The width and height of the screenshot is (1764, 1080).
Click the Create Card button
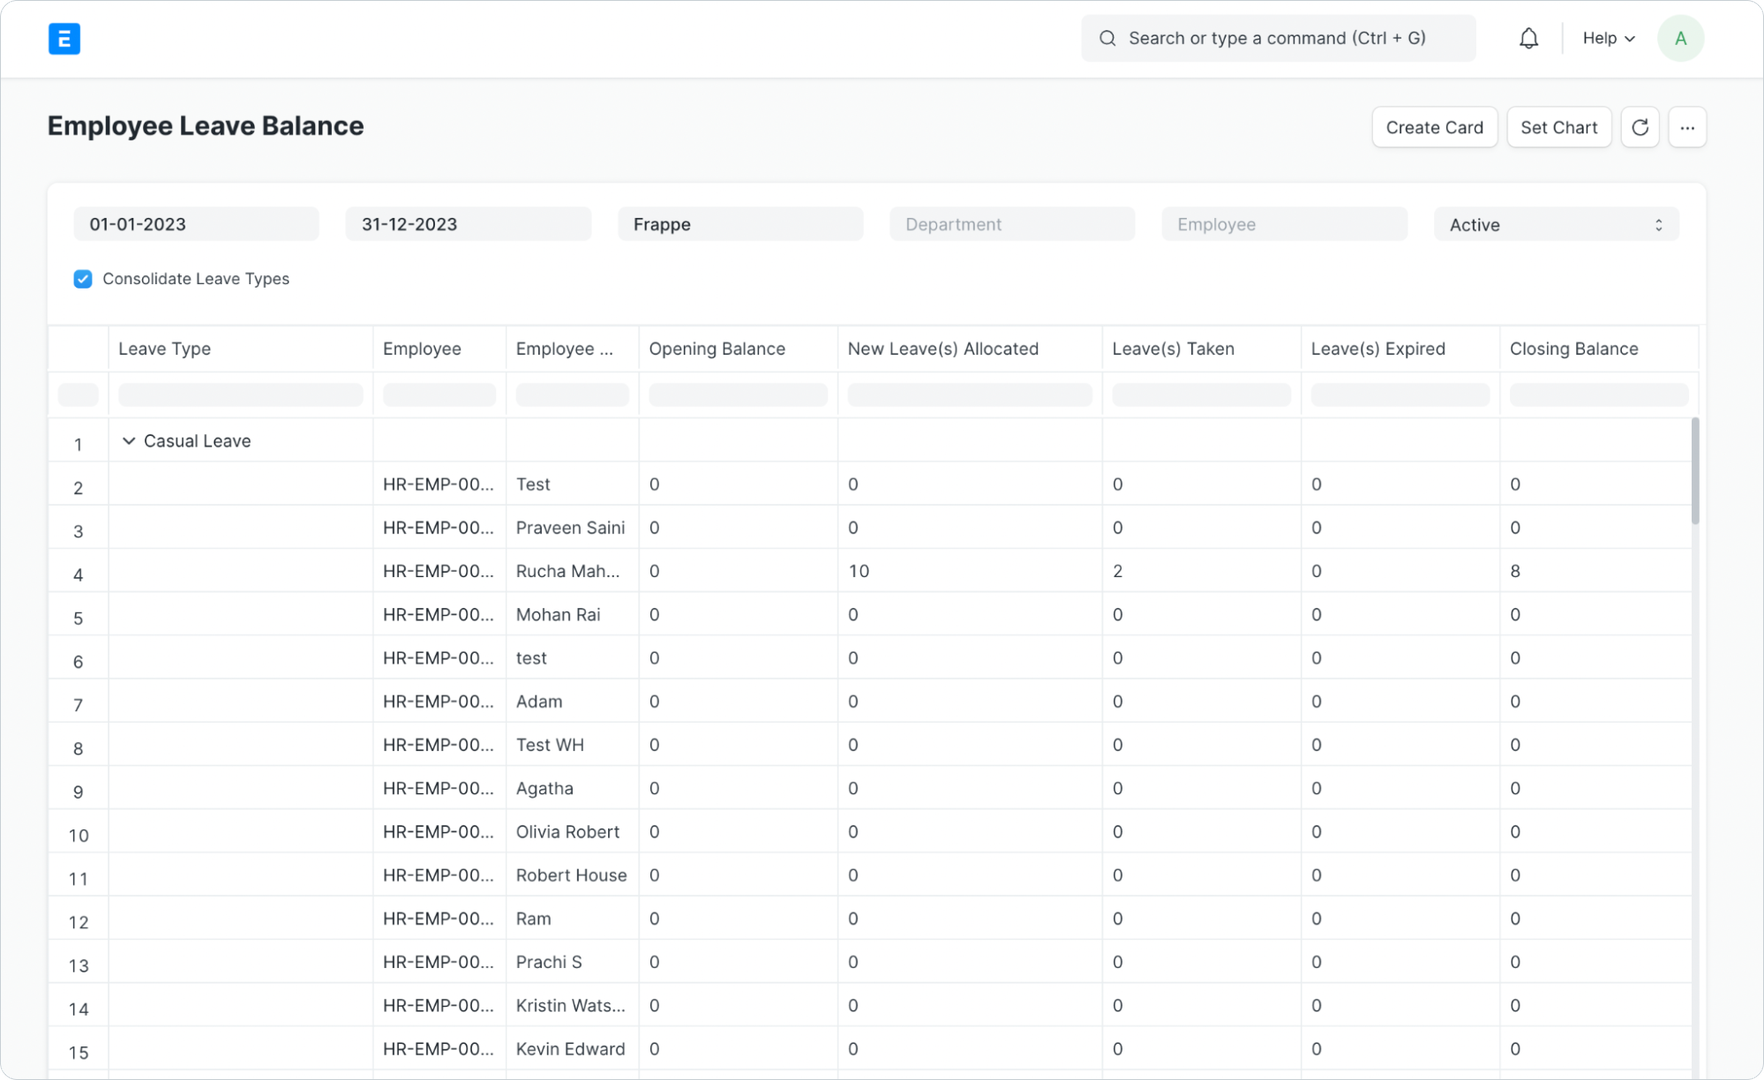(1434, 127)
